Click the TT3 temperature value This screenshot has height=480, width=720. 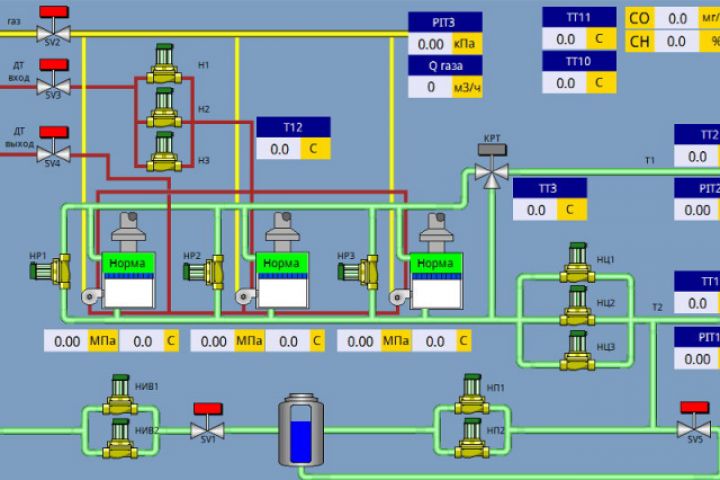[x=535, y=210]
